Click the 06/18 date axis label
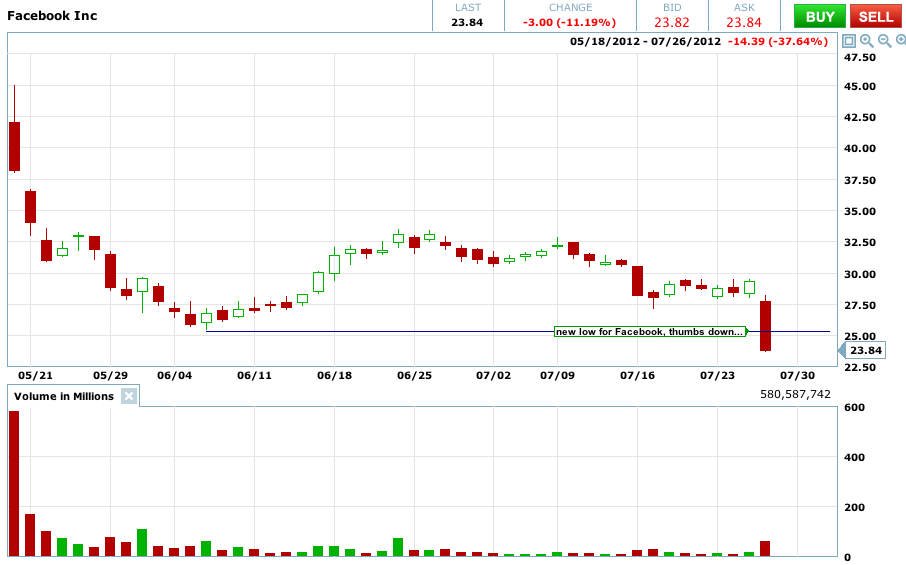This screenshot has width=906, height=565. [x=334, y=376]
